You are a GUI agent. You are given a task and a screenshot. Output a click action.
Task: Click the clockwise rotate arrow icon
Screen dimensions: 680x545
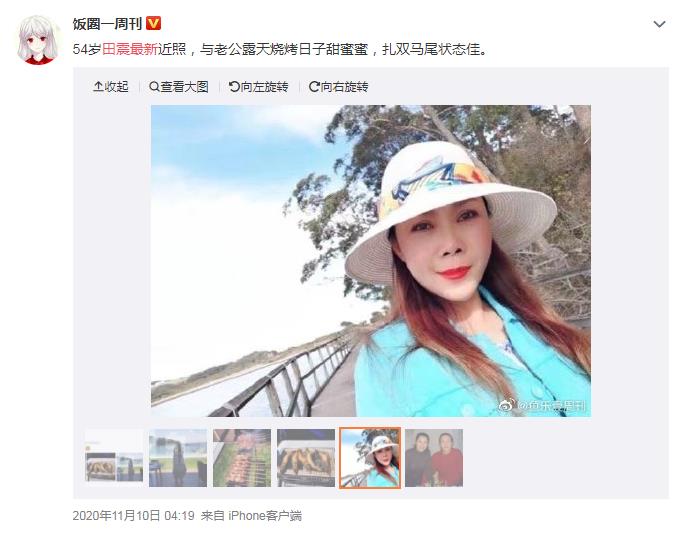point(314,87)
